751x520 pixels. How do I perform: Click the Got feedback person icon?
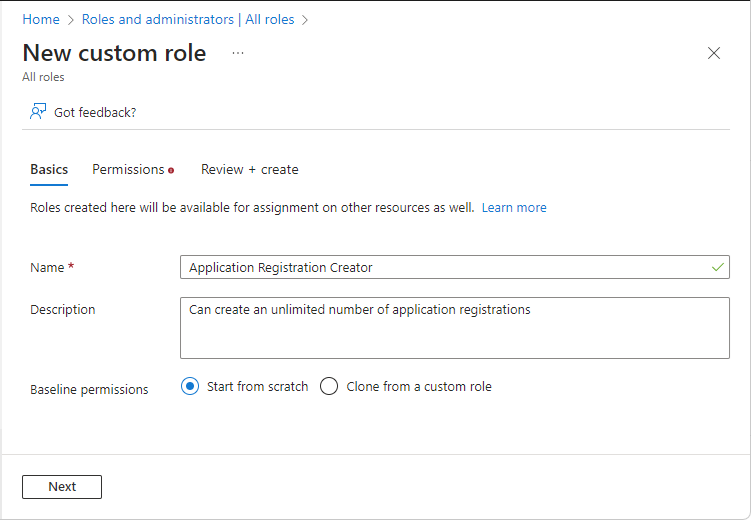38,112
